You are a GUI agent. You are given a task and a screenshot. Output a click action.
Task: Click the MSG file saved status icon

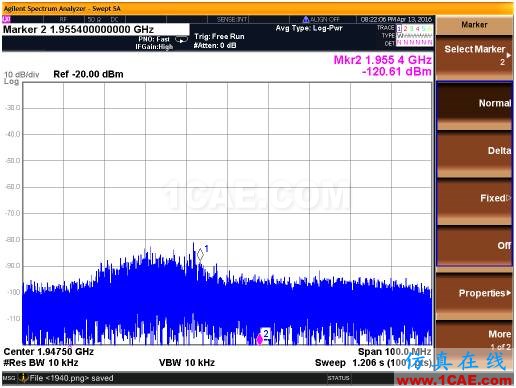click(x=23, y=378)
